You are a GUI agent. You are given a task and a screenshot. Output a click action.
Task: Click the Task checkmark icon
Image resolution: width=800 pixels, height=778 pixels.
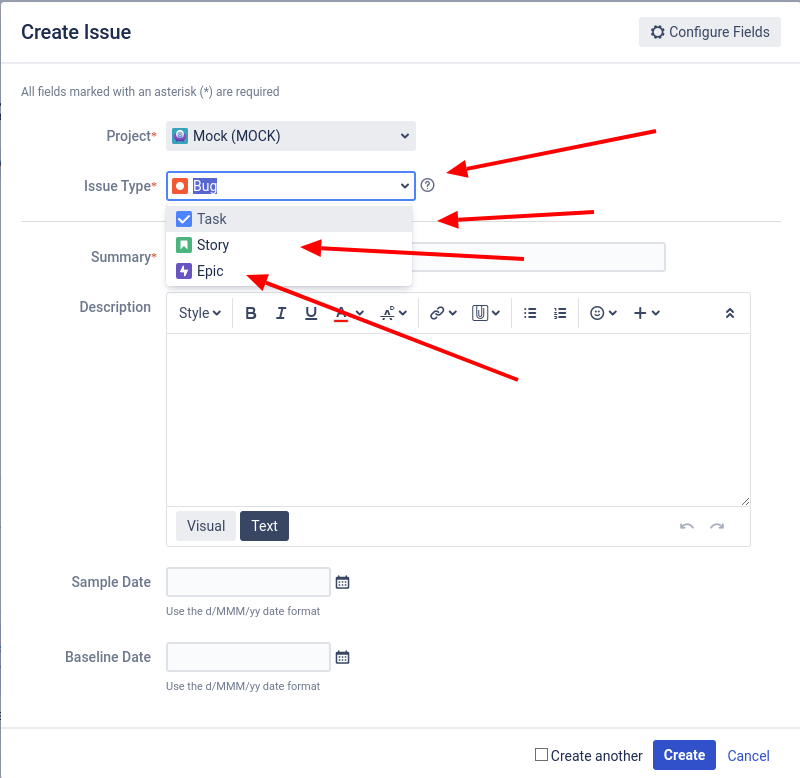pyautogui.click(x=184, y=219)
